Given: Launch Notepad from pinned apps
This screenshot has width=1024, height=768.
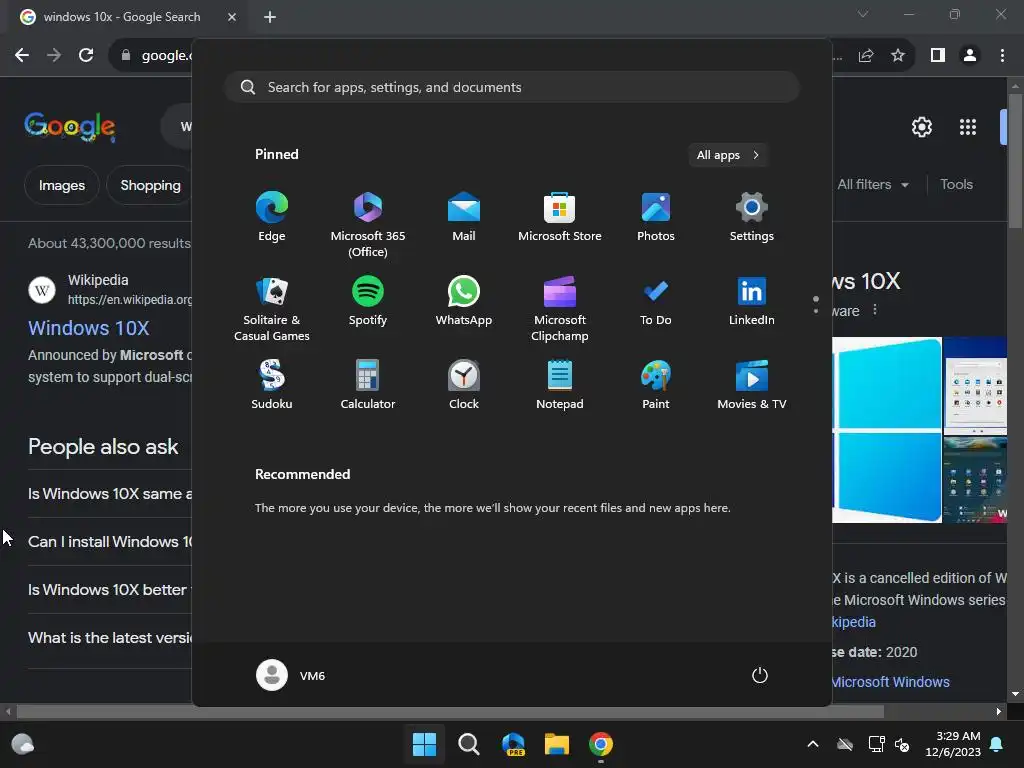Looking at the screenshot, I should [560, 385].
